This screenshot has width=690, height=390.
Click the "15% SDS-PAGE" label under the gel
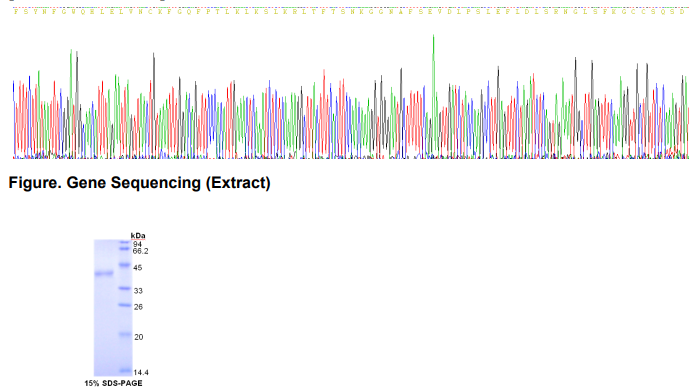tap(113, 383)
